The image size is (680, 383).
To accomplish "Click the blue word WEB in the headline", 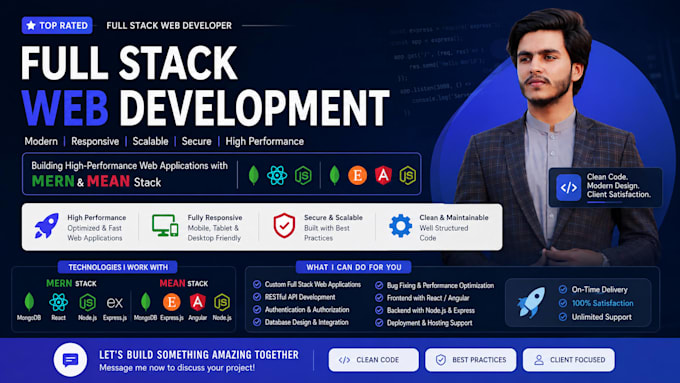I will coord(65,108).
